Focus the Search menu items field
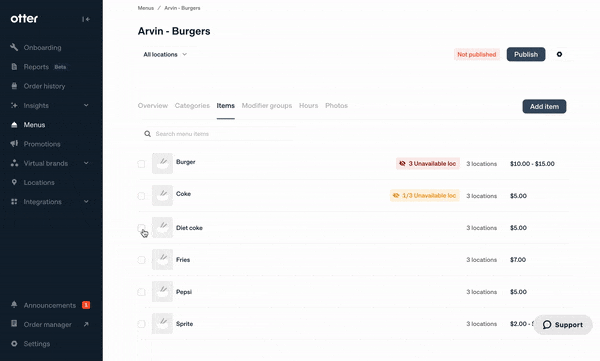600x361 pixels. click(x=218, y=134)
